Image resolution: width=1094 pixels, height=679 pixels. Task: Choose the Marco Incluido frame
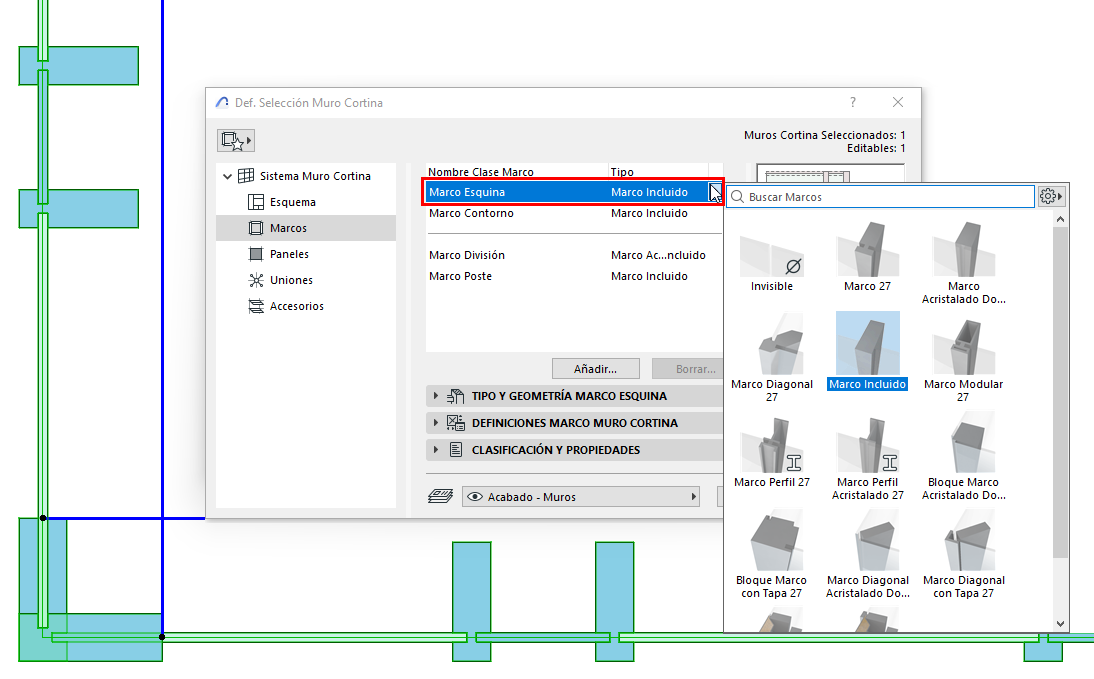tap(867, 352)
